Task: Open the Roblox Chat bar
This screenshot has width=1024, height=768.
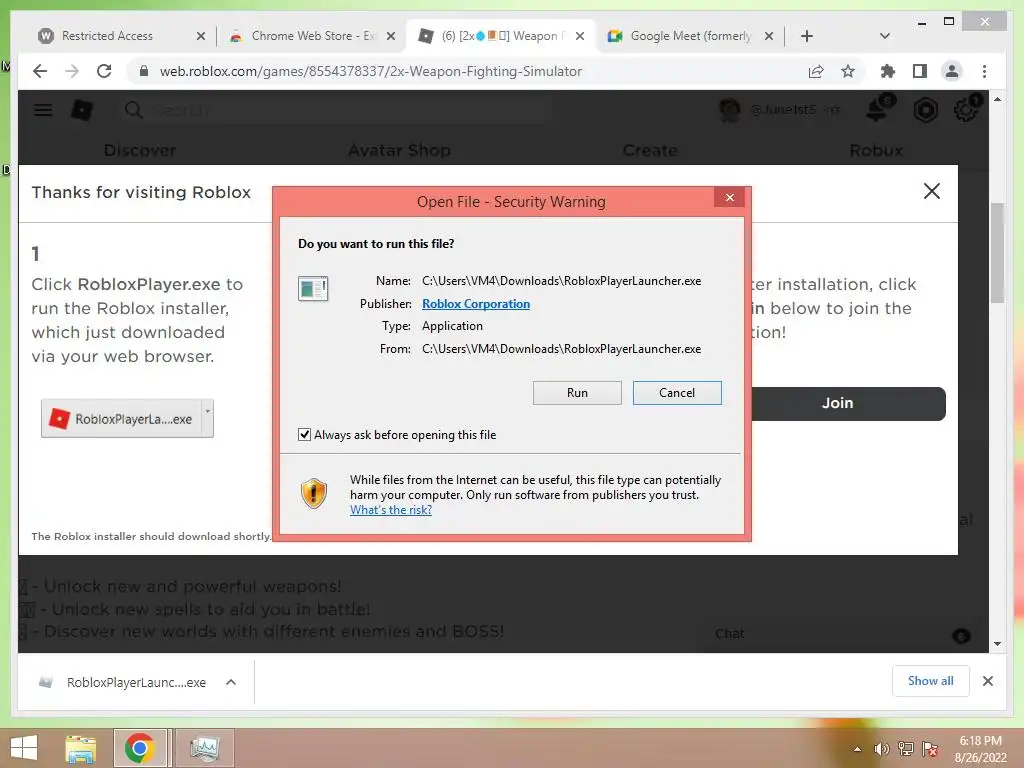Action: [x=841, y=634]
